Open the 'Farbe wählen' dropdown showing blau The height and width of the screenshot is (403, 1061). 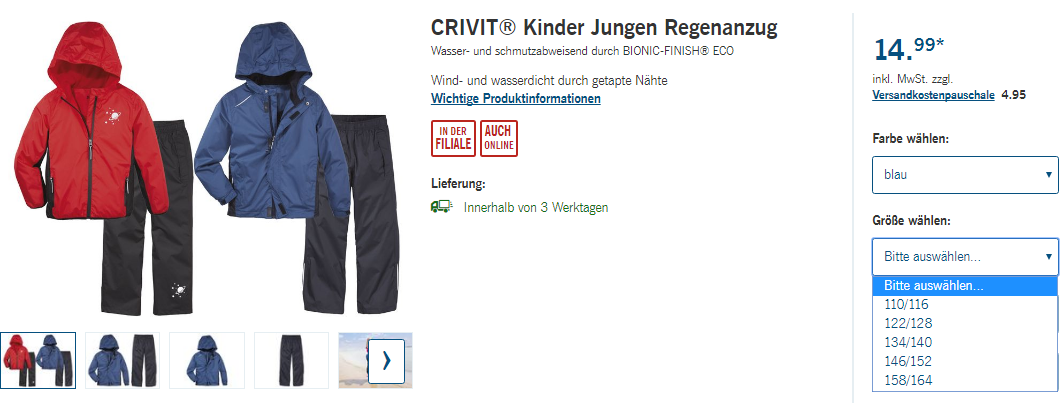[965, 175]
